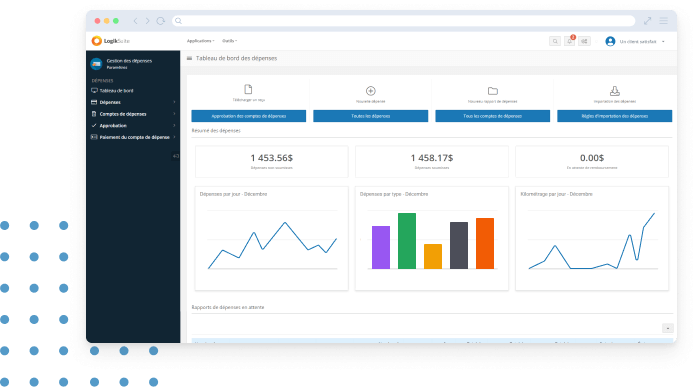Expand the Comptes de dépenses chevron

(x=174, y=114)
